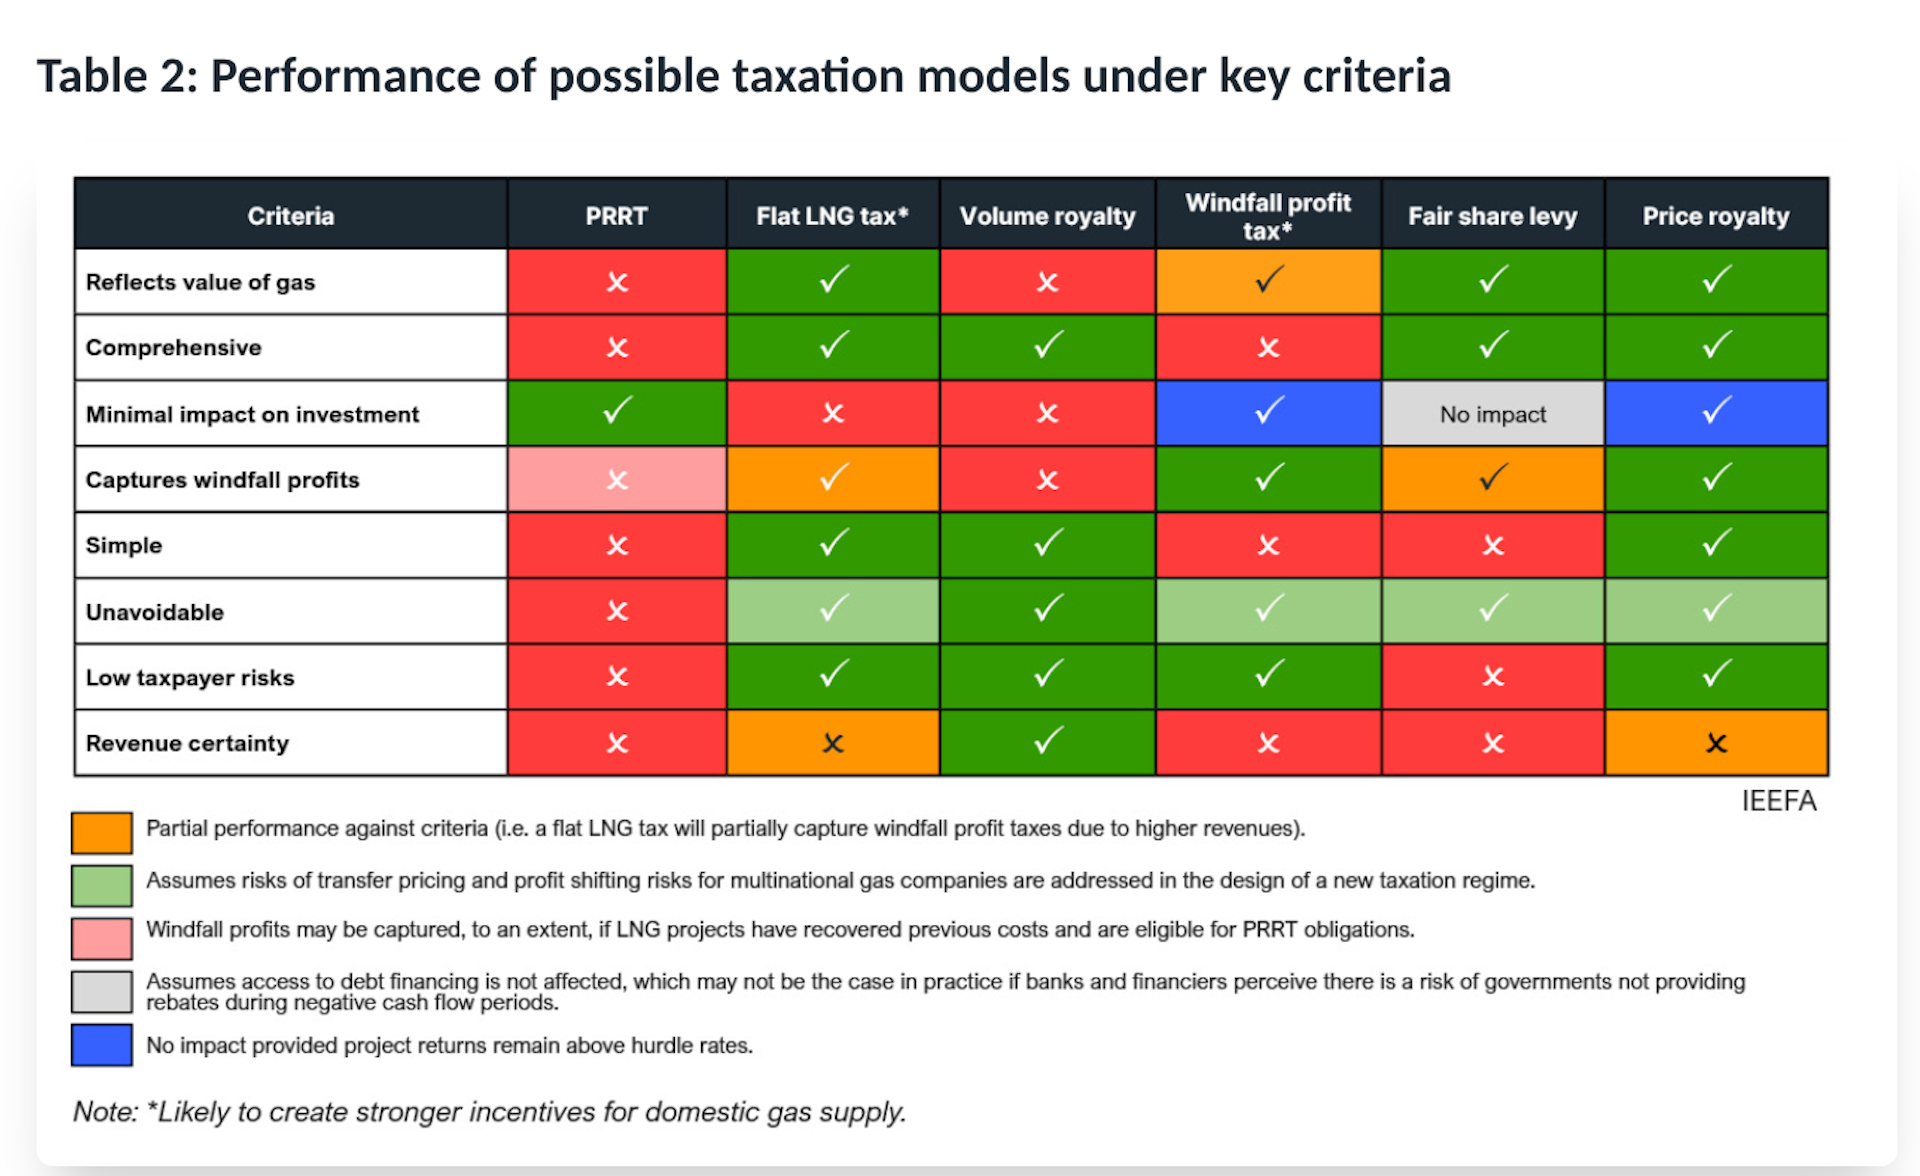This screenshot has width=1920, height=1176.
Task: Click the 'Unavoidable' row label
Action: tap(155, 612)
